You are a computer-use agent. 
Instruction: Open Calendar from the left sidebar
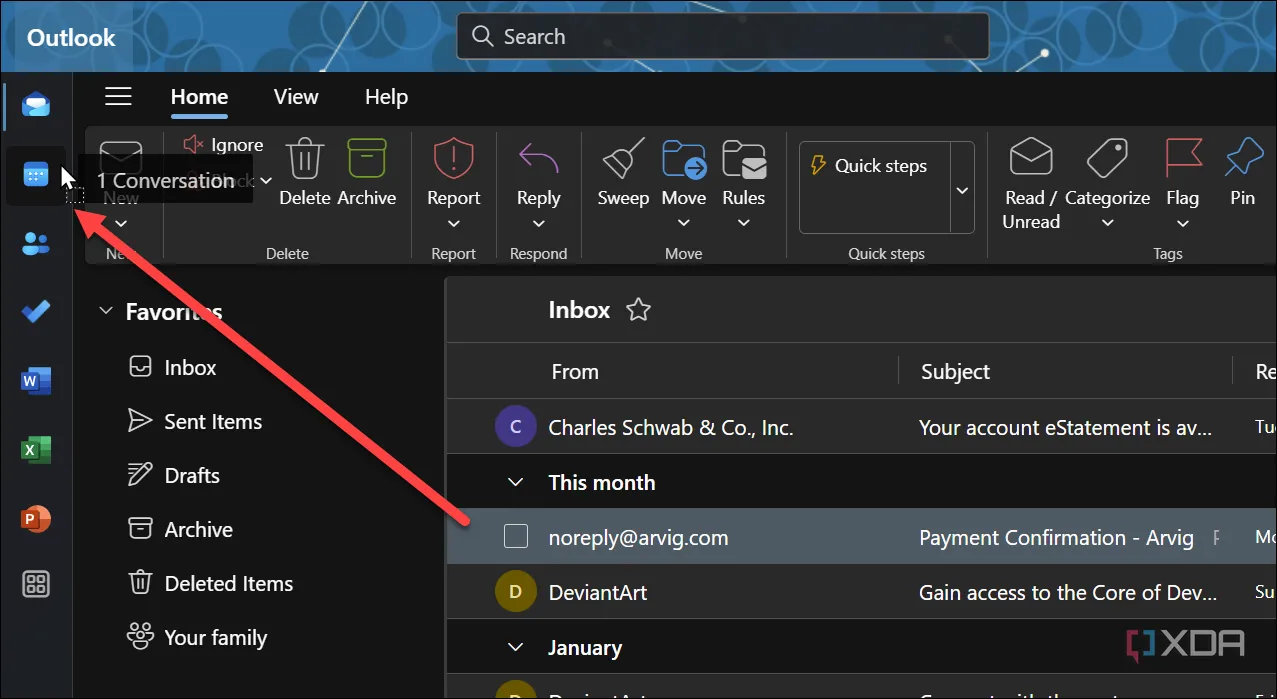(36, 176)
